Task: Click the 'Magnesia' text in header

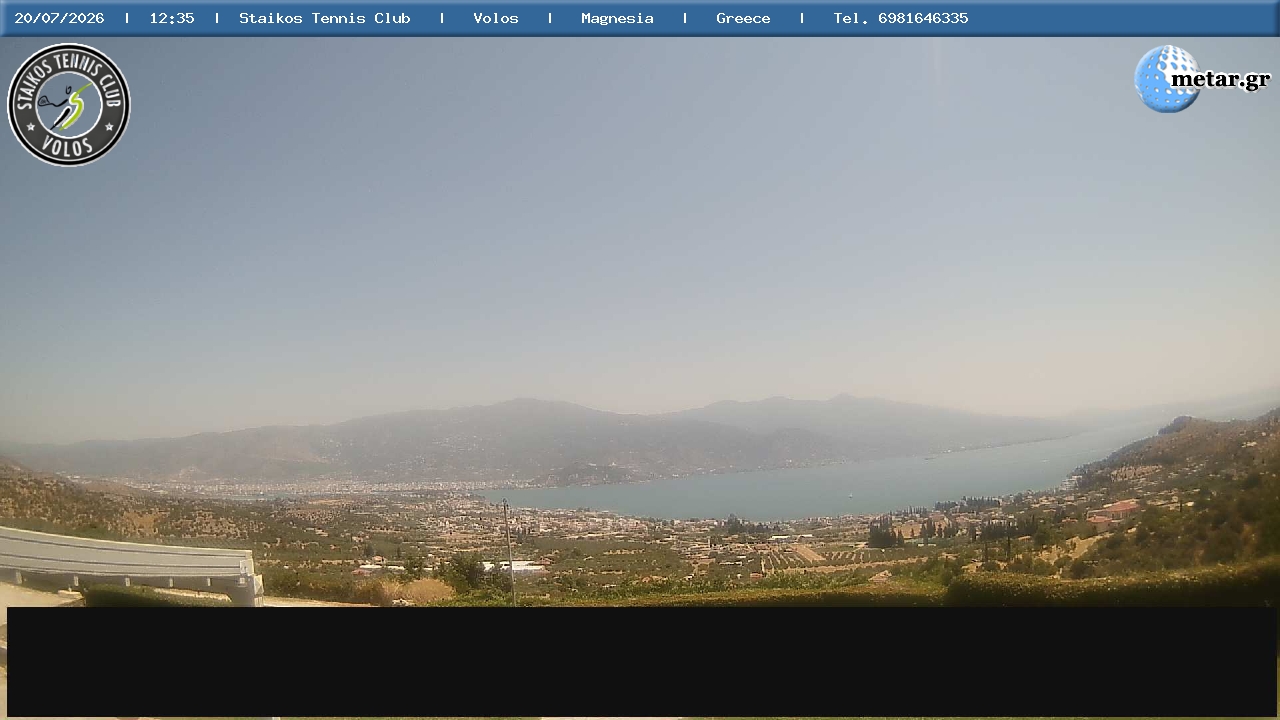Action: (617, 18)
